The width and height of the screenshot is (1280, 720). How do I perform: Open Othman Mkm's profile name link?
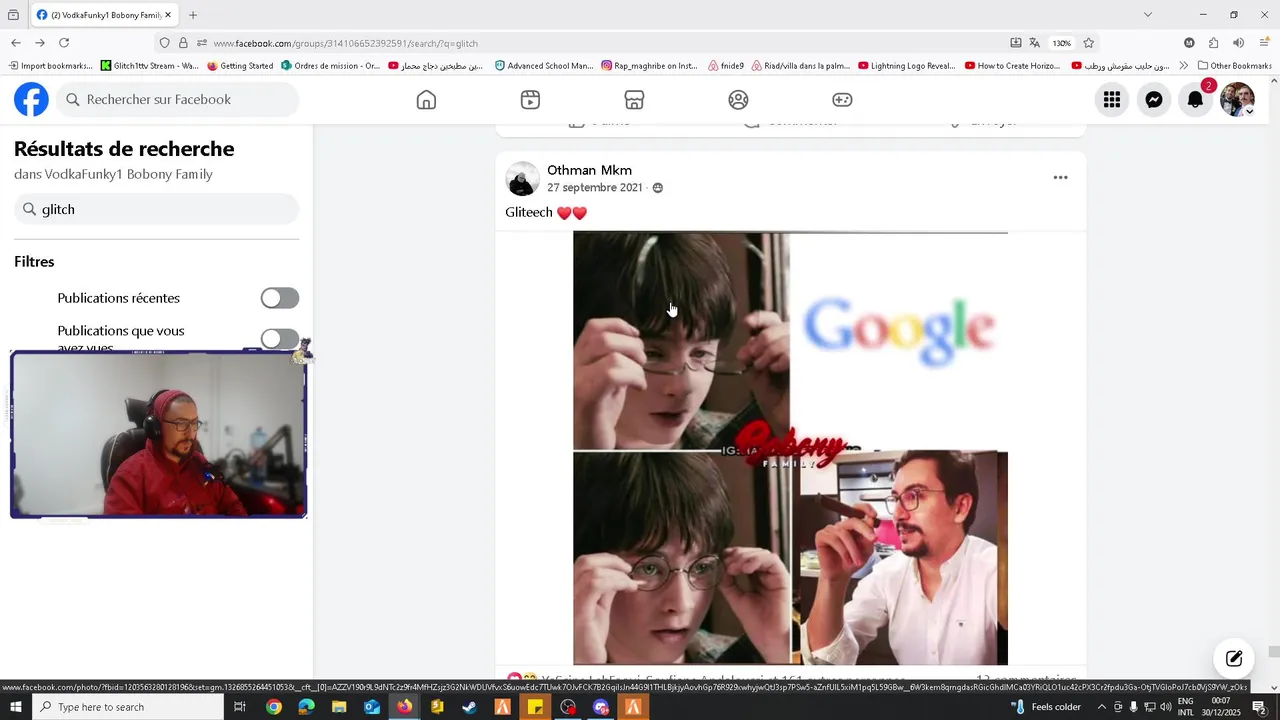[589, 170]
